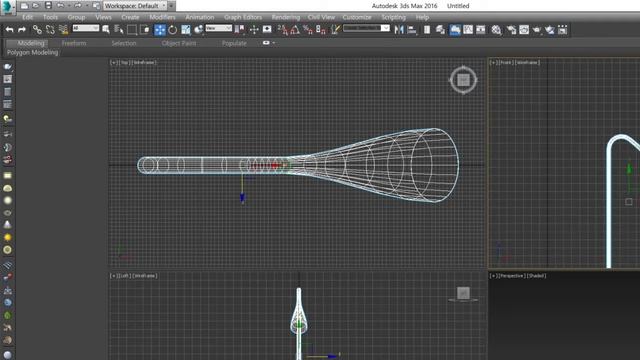Open the Modifiers menu
The width and height of the screenshot is (640, 360).
pyautogui.click(x=162, y=17)
